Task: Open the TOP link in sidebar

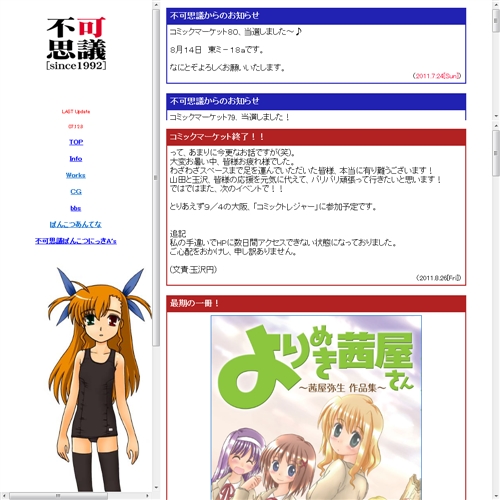Action: tap(76, 142)
